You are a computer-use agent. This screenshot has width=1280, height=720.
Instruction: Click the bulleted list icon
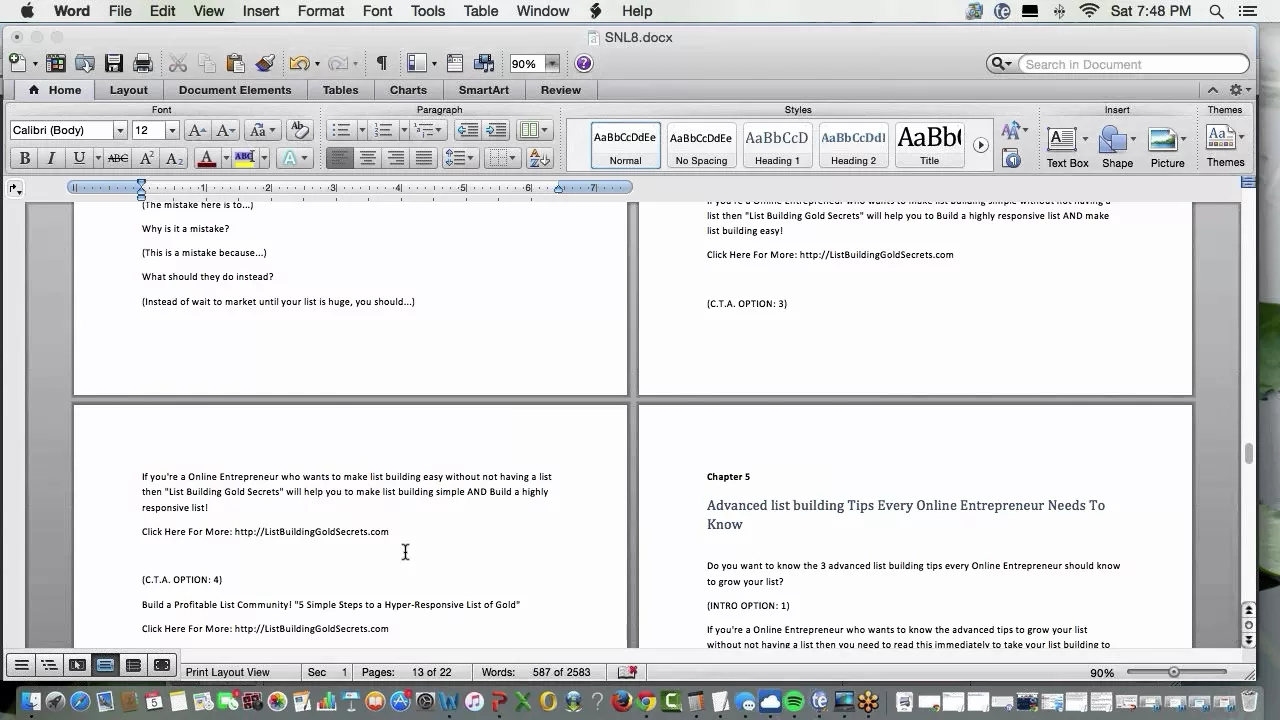[x=341, y=130]
